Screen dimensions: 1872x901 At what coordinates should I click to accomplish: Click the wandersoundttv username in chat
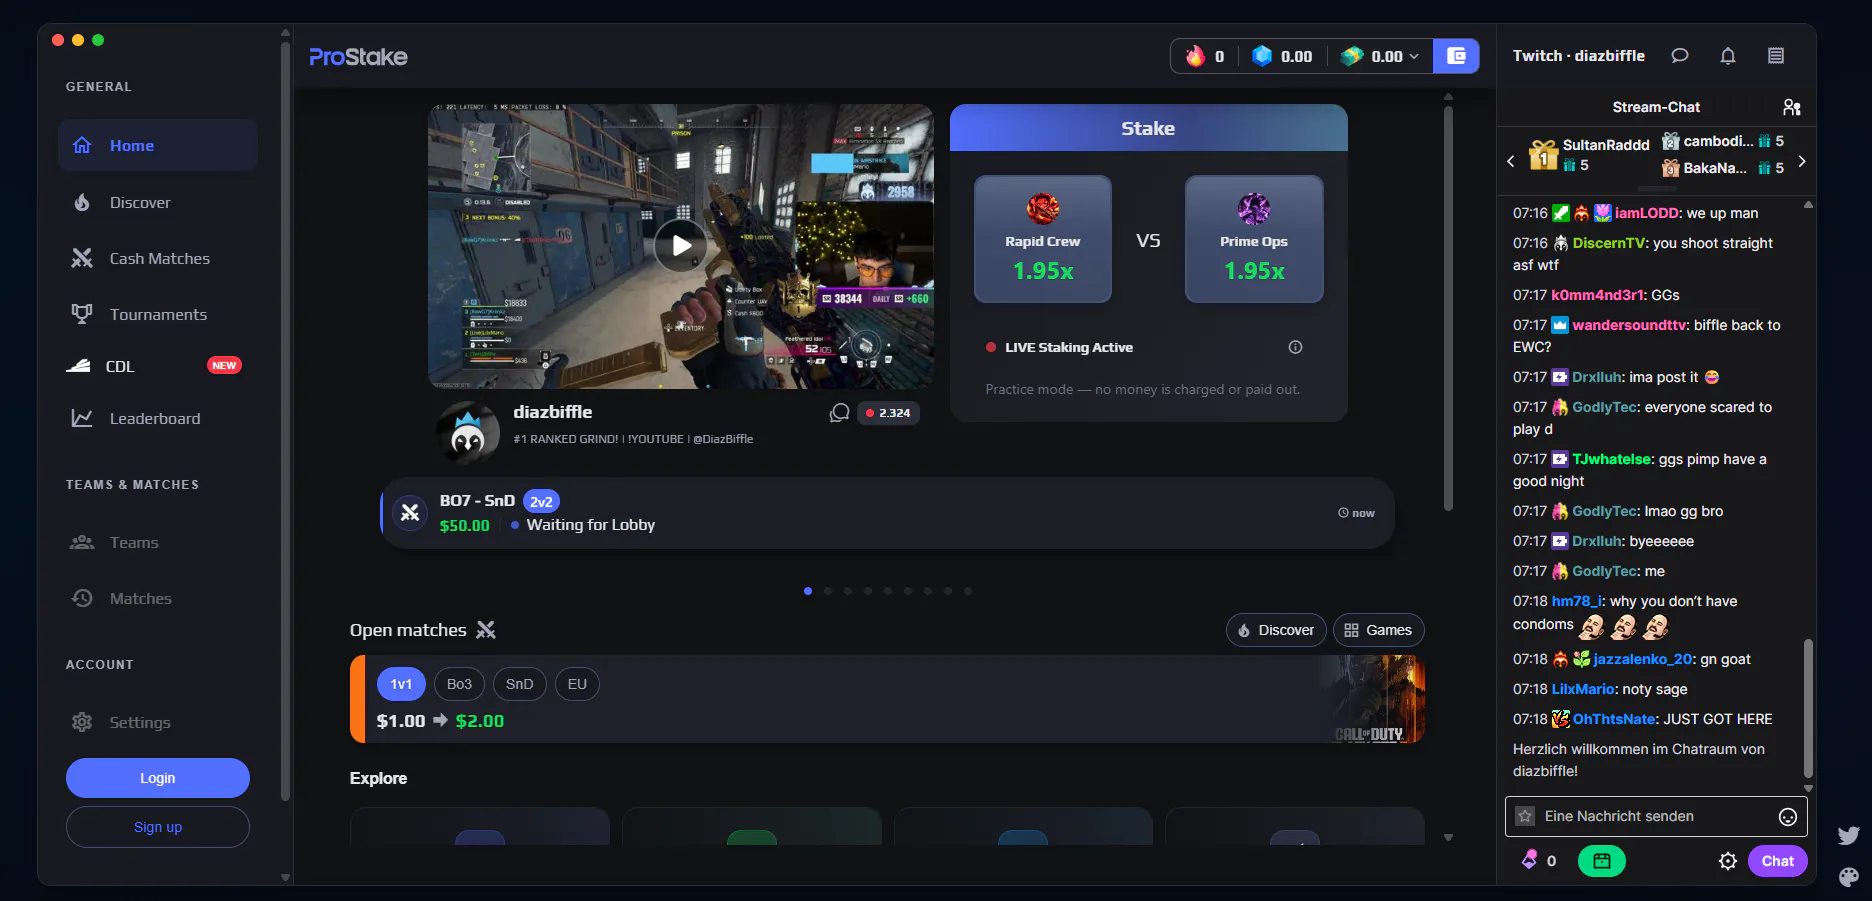[1629, 325]
